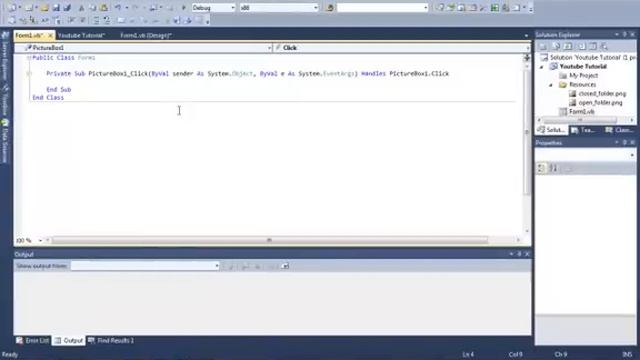Click the Find in Files toolbar icon
The height and width of the screenshot is (360, 640).
pos(330,8)
